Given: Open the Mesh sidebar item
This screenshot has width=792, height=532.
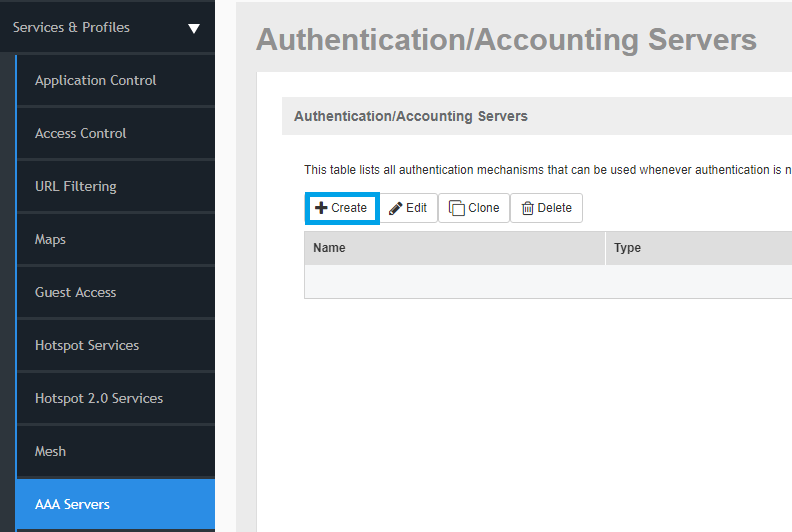Looking at the screenshot, I should coord(50,452).
